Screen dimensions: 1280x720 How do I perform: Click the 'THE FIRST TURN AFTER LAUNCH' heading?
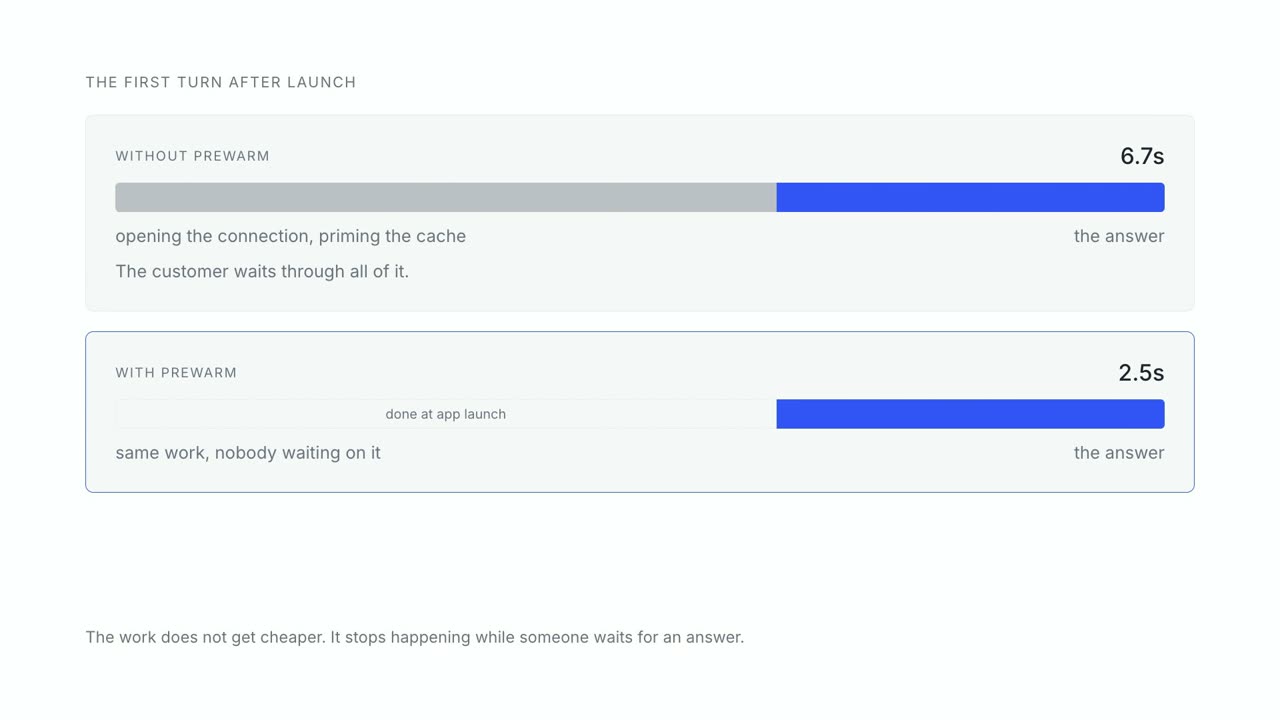pyautogui.click(x=221, y=82)
